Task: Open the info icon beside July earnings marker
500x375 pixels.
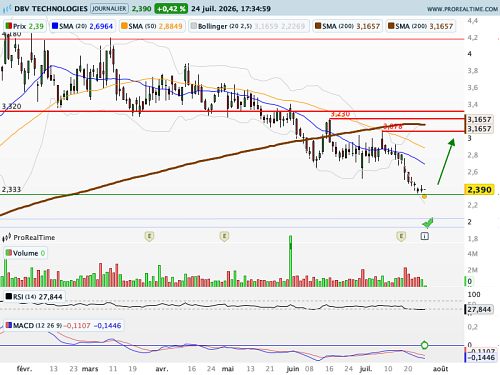Action: (424, 236)
